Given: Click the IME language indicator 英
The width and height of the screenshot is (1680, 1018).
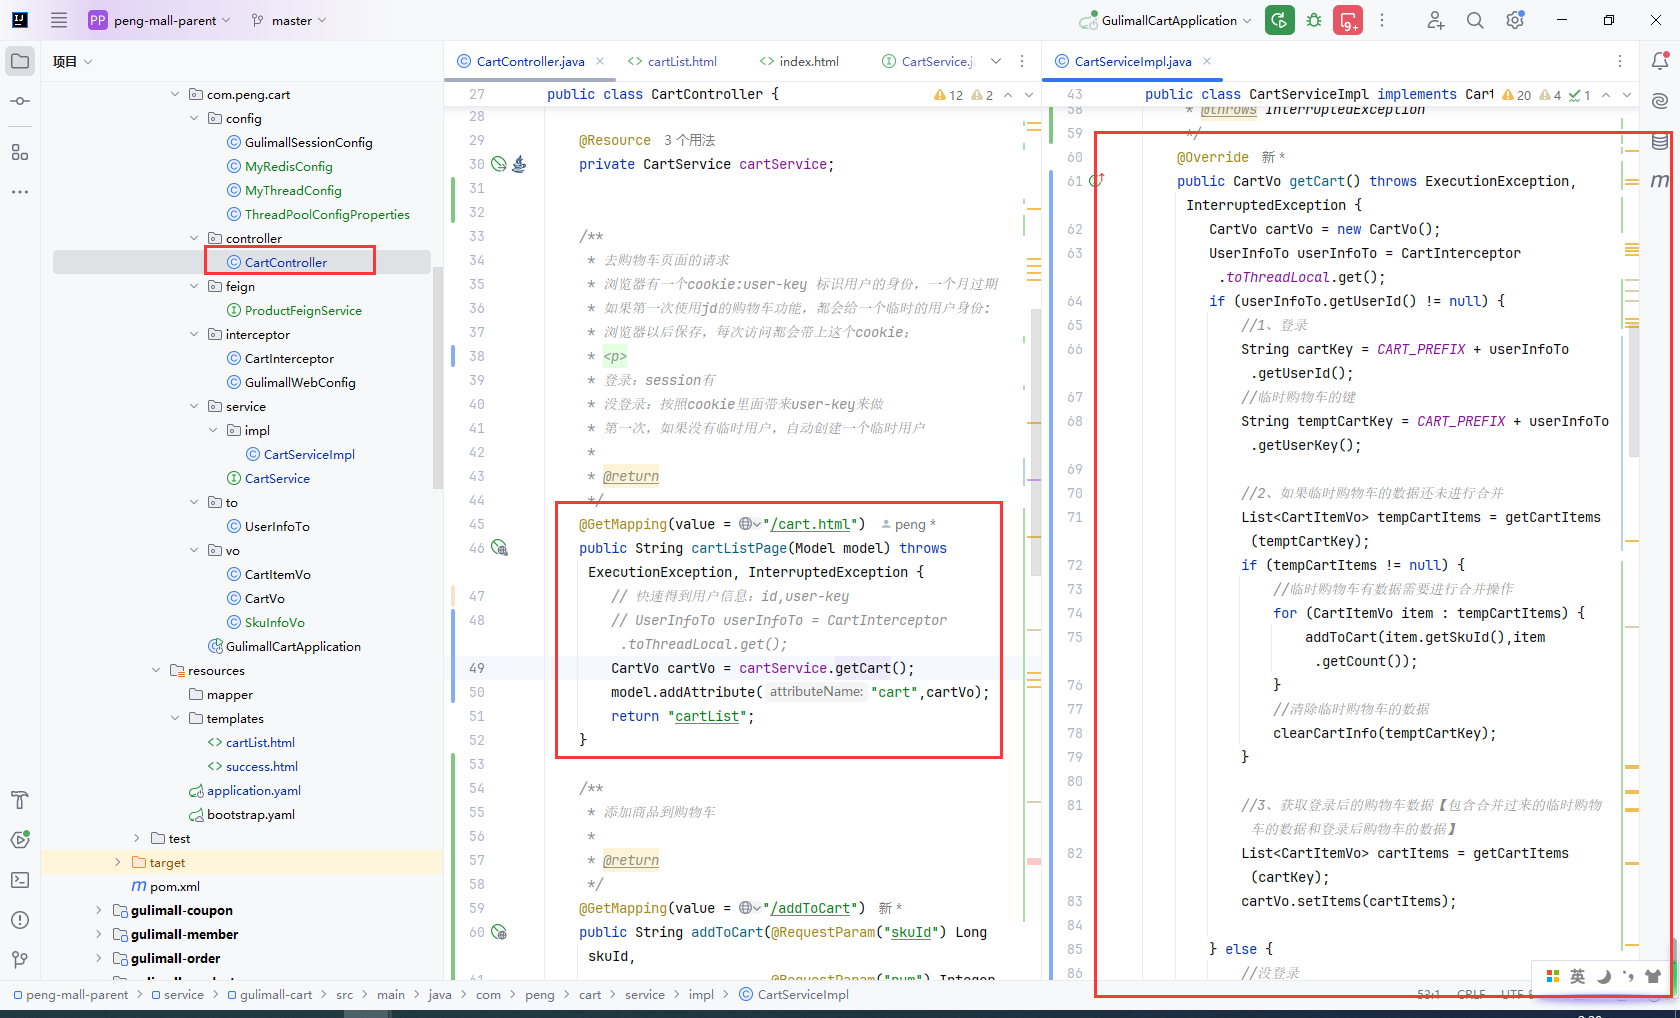Looking at the screenshot, I should pos(1577,976).
